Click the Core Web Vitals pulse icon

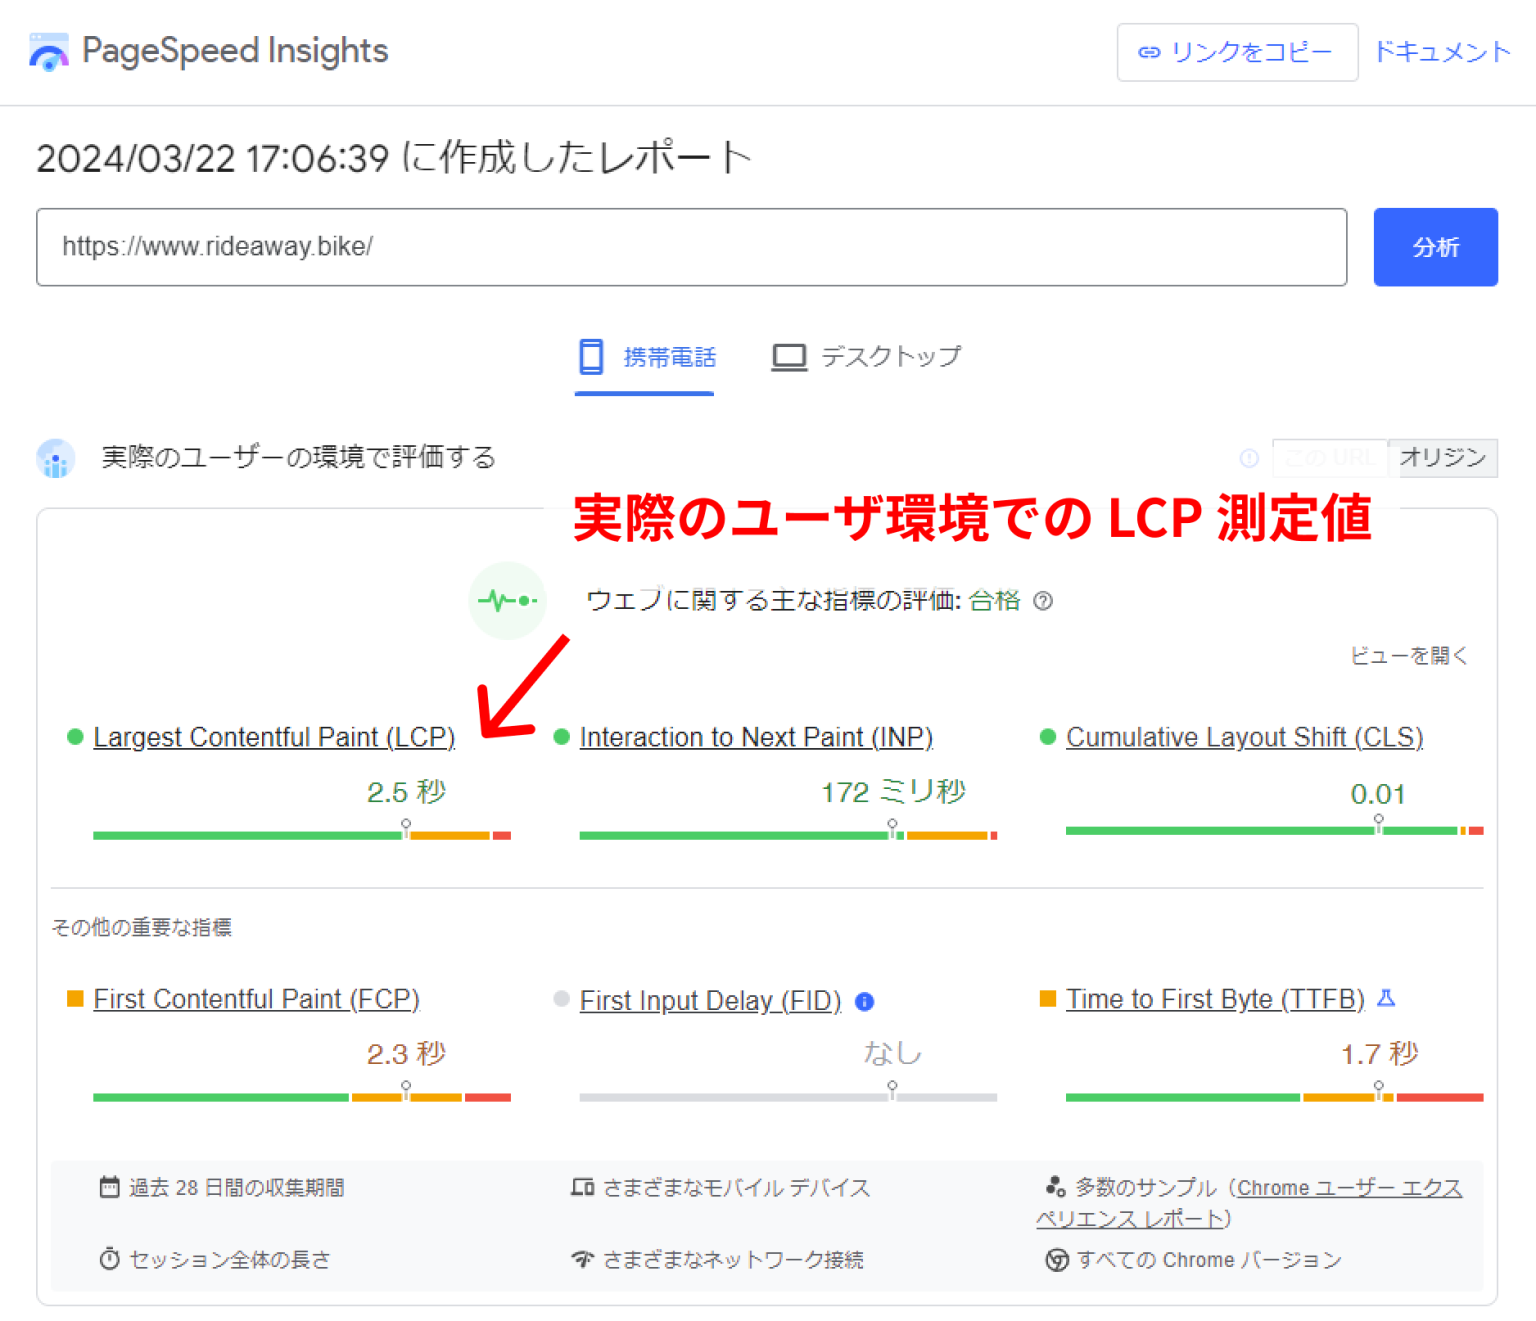[x=508, y=601]
